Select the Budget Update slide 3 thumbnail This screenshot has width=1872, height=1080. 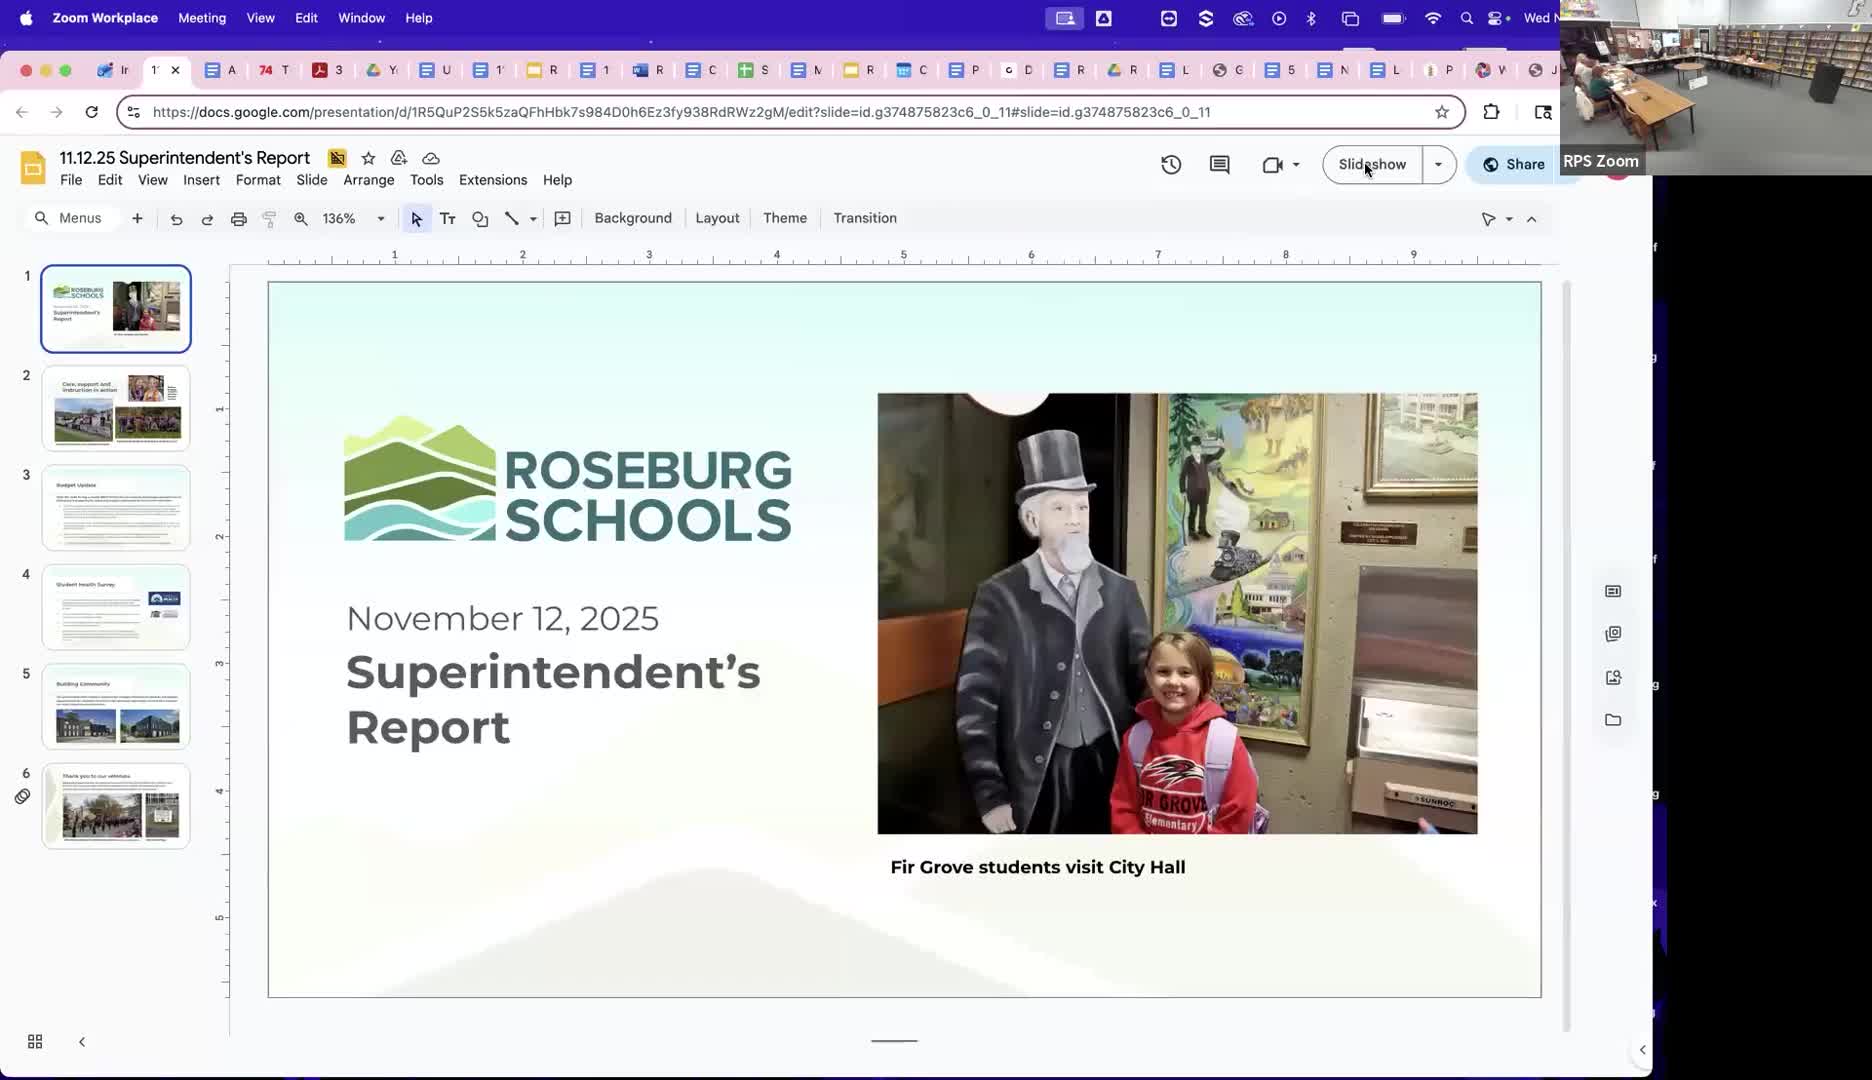click(116, 508)
